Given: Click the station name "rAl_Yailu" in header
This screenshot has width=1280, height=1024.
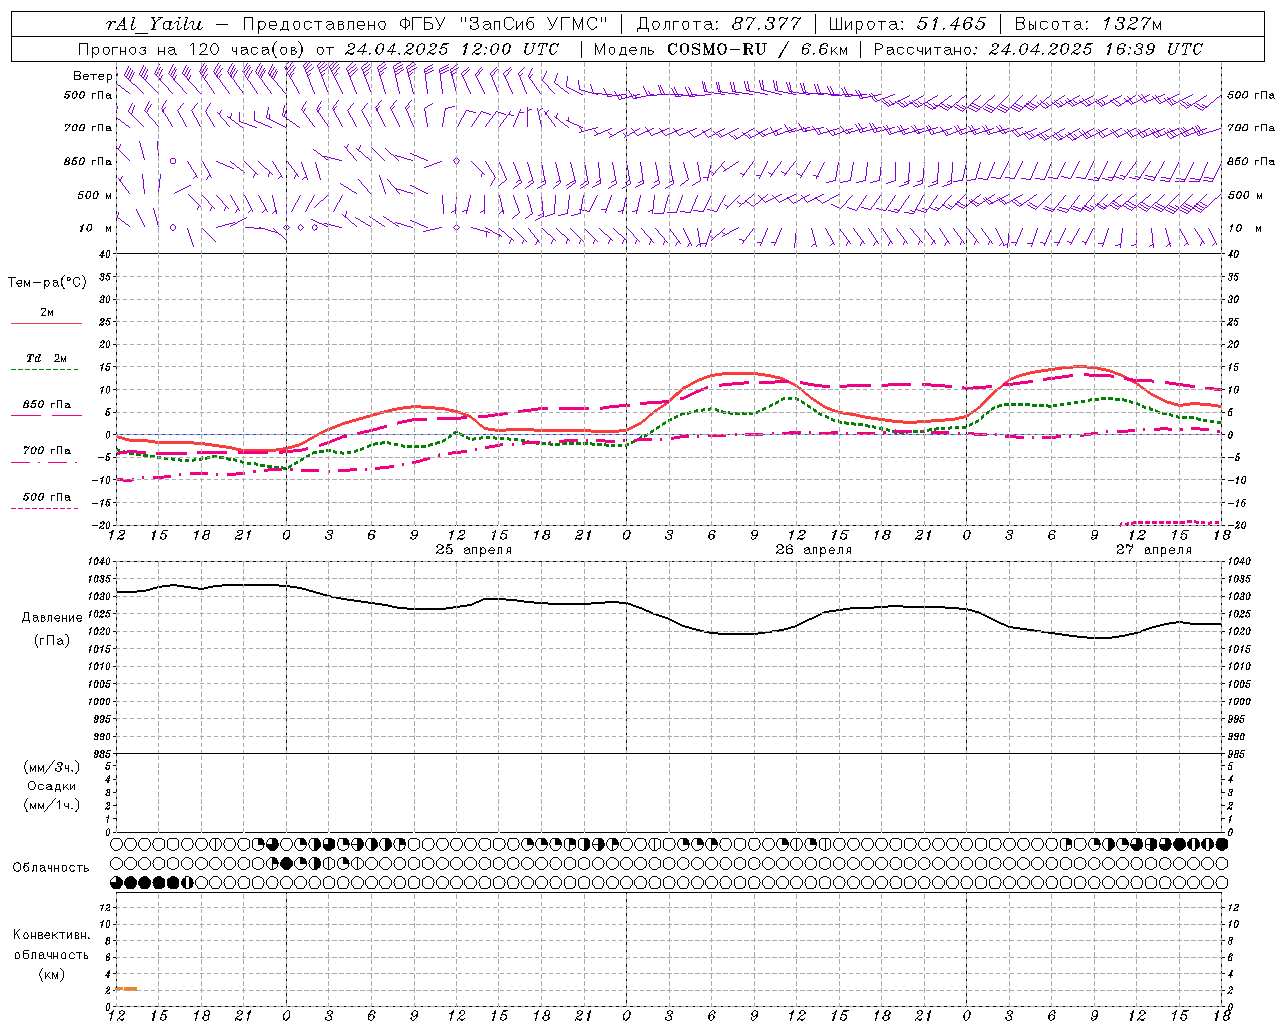Looking at the screenshot, I should point(154,24).
